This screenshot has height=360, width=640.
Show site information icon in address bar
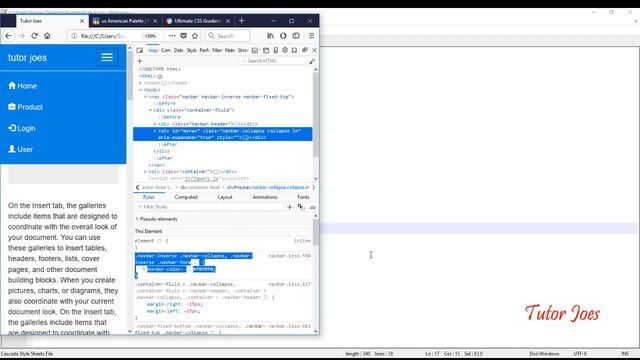(74, 36)
